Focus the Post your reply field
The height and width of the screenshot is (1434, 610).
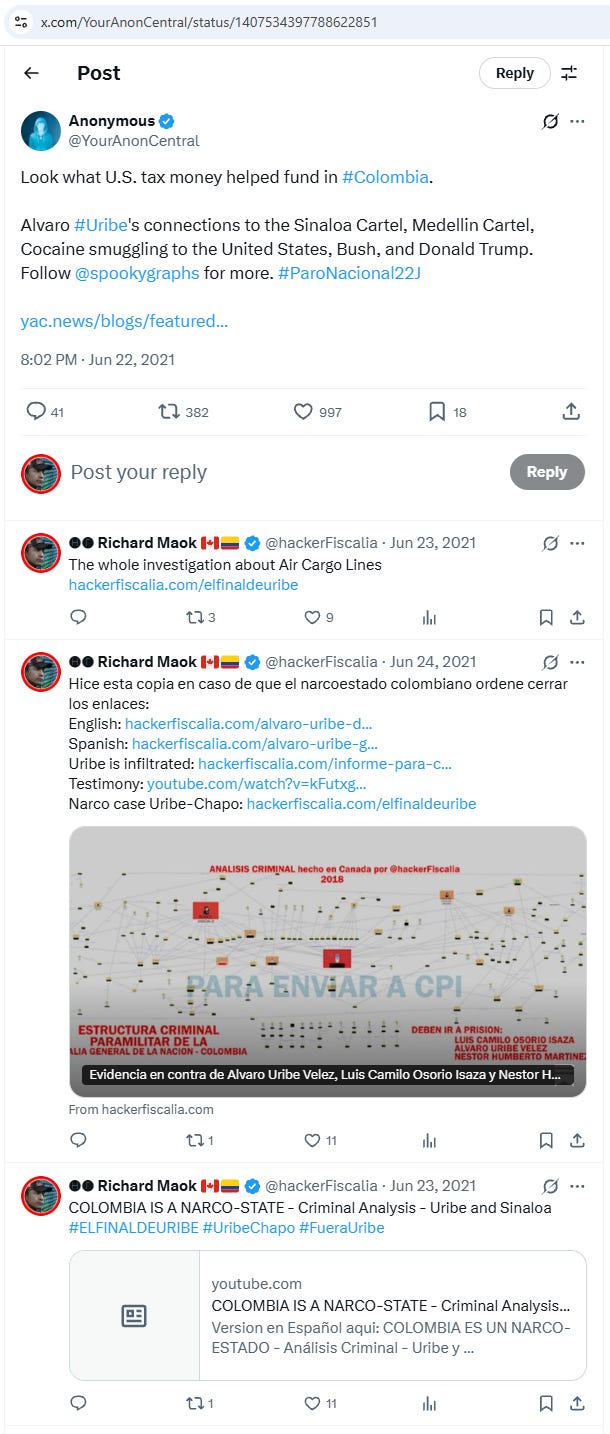click(280, 472)
